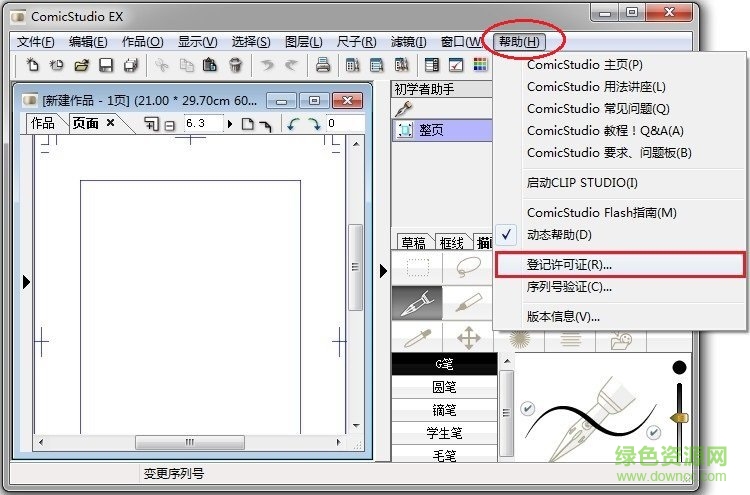Select the 整页 item in beginner assistant
The image size is (750, 495).
click(x=442, y=130)
